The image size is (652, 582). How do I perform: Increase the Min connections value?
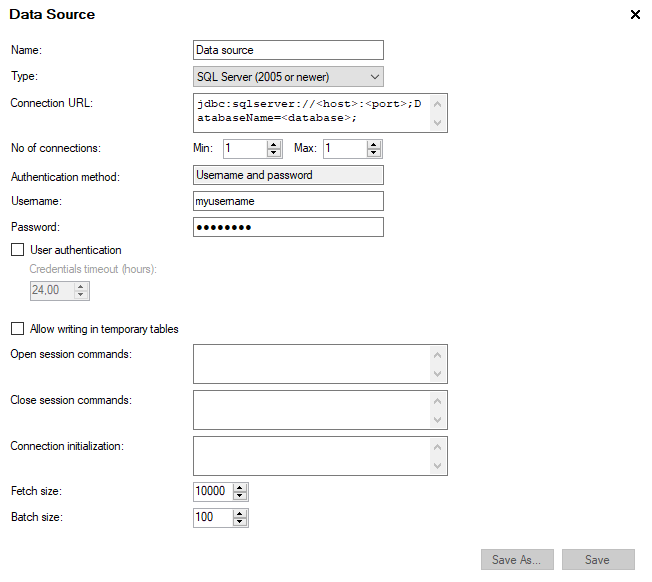click(274, 144)
